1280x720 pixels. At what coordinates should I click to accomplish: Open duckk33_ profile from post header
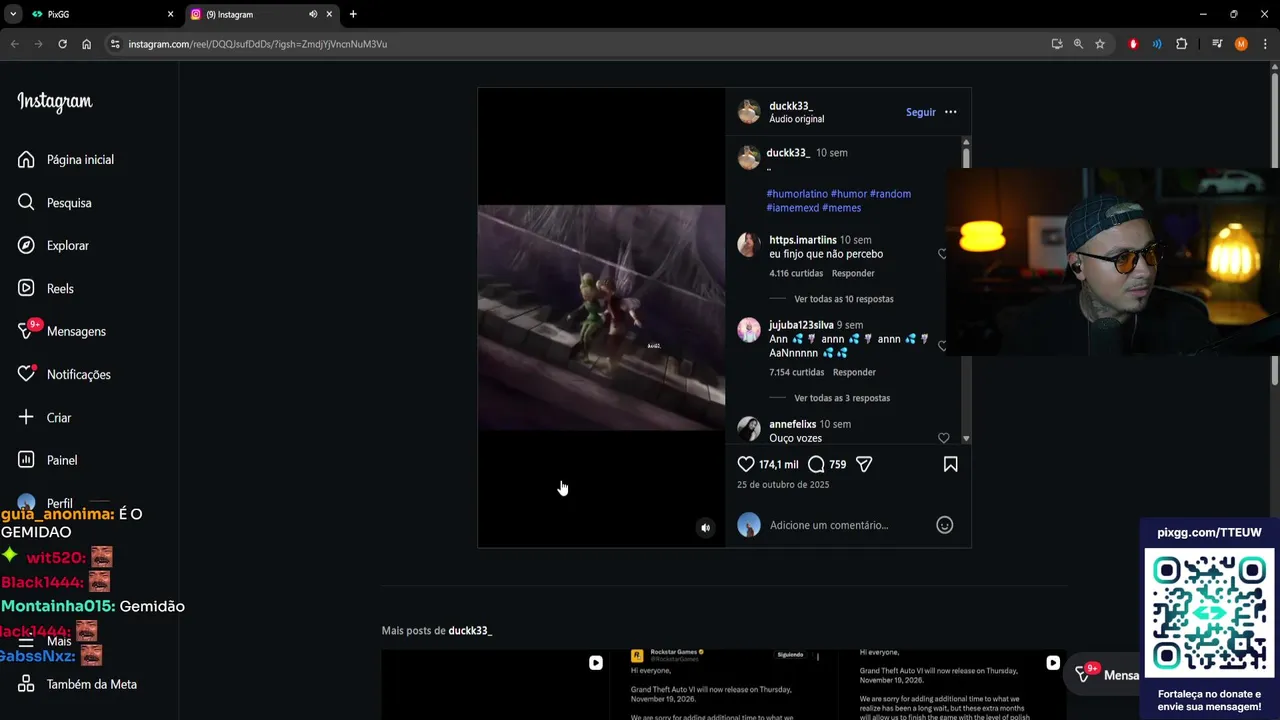[791, 106]
